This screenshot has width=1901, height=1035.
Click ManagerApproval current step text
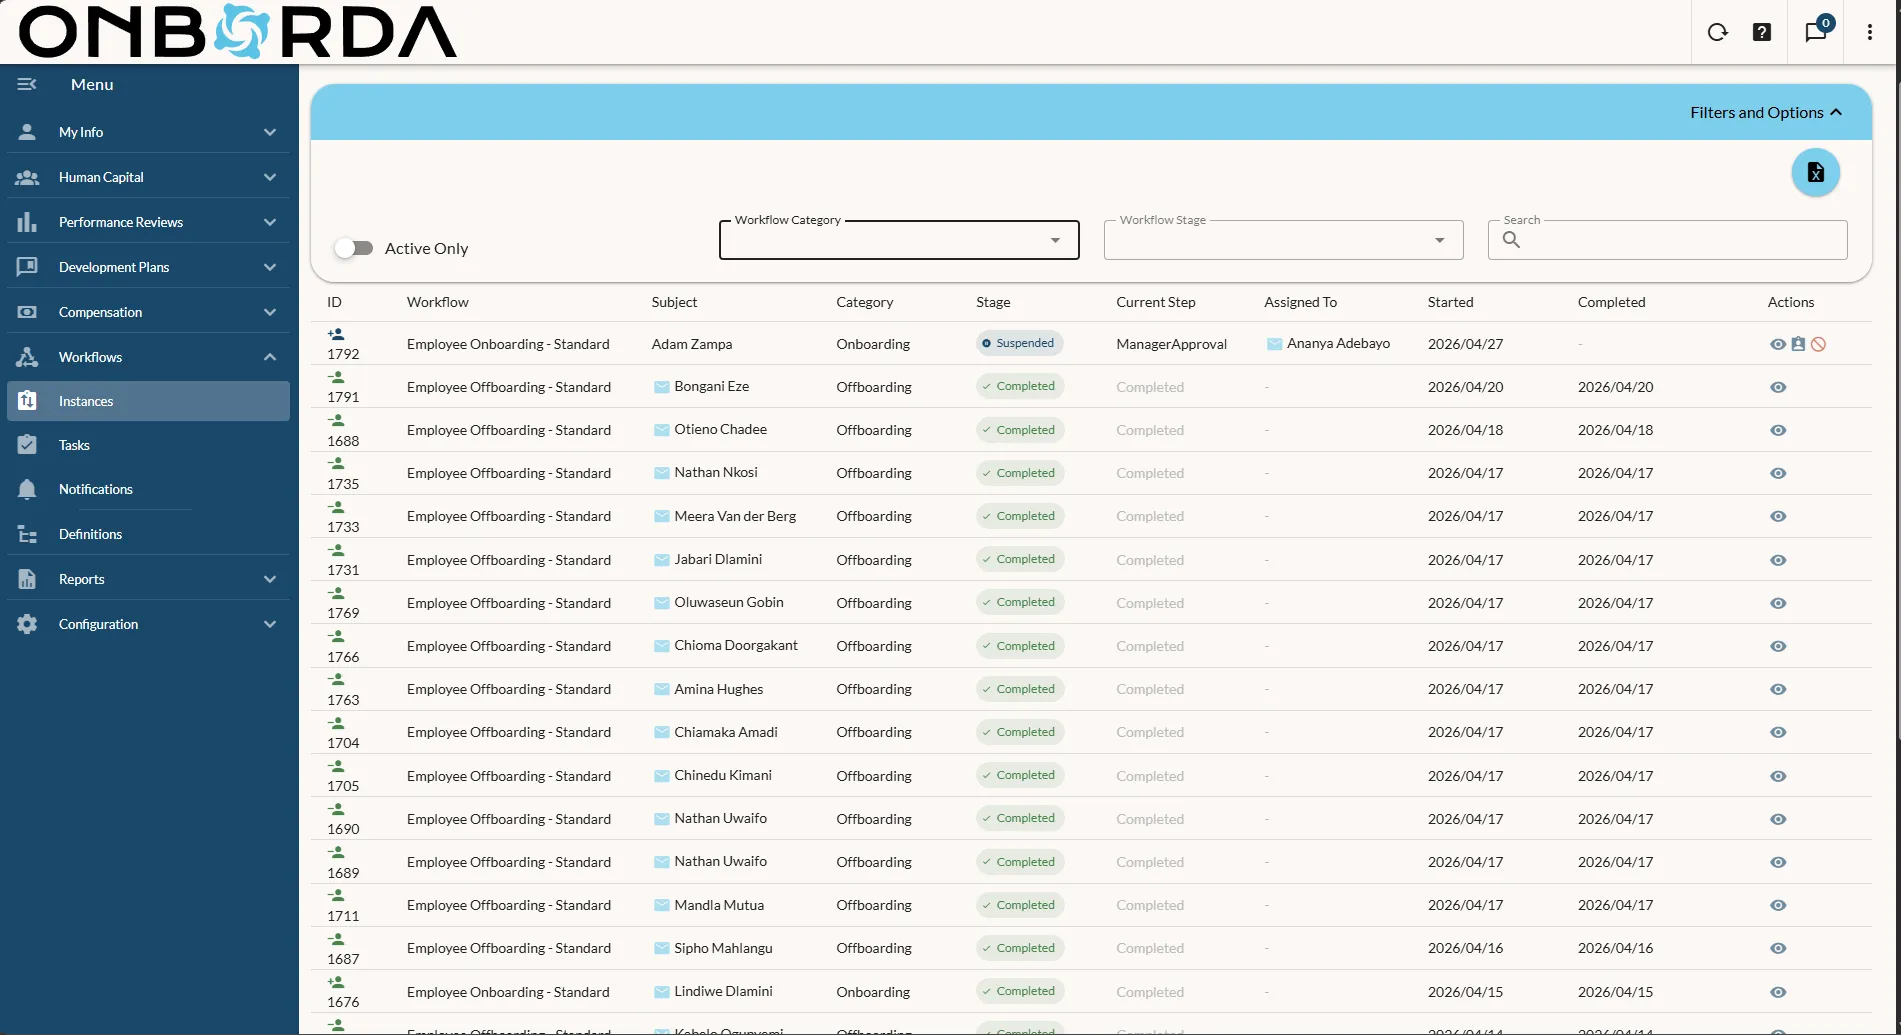click(x=1171, y=344)
